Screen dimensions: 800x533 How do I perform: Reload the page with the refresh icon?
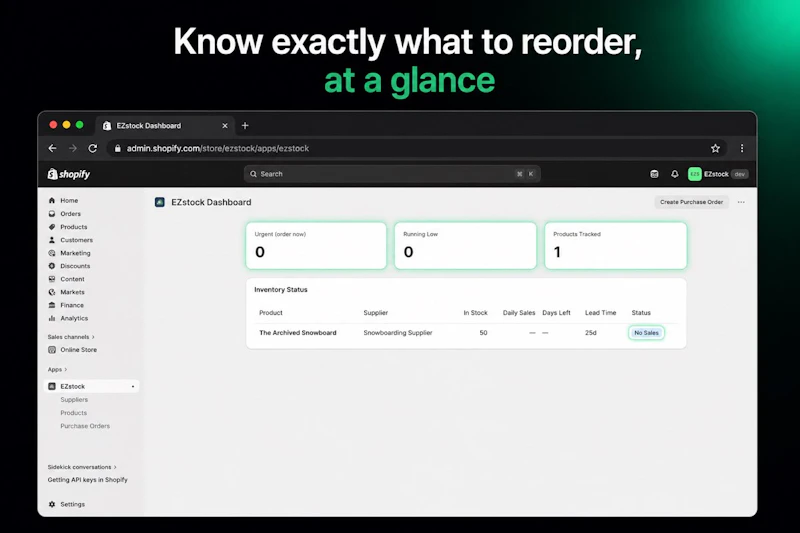[92, 148]
